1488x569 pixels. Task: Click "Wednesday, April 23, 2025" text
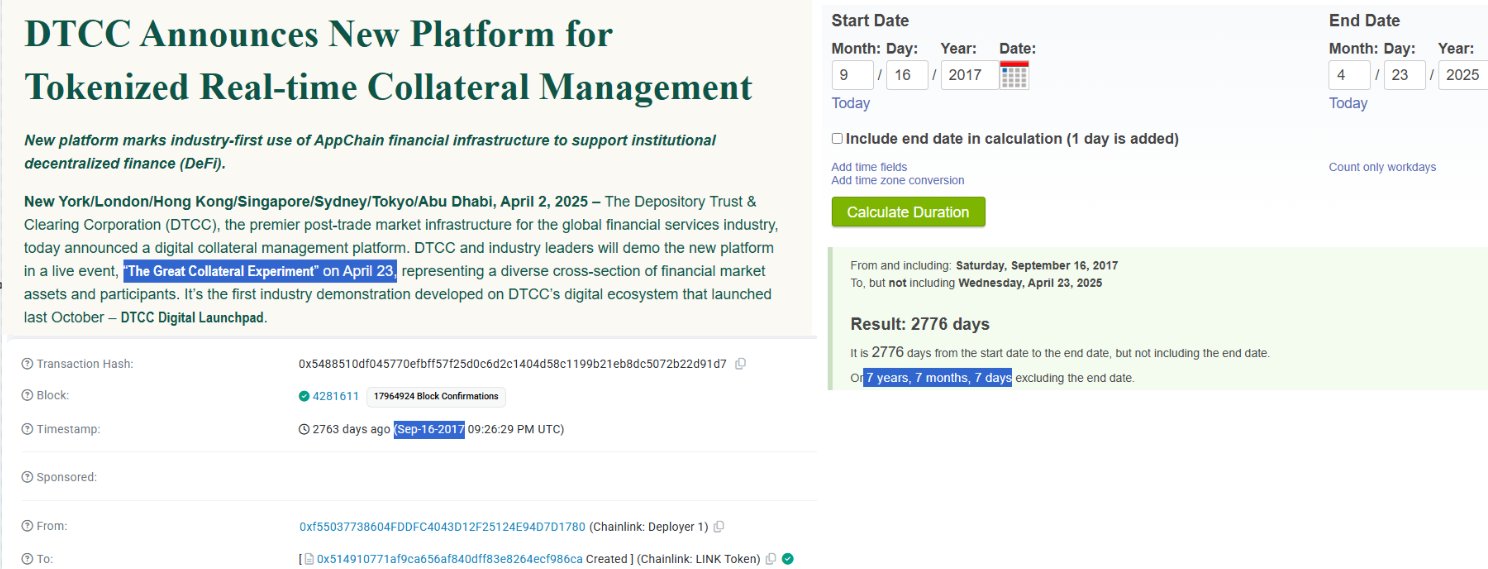(1030, 283)
